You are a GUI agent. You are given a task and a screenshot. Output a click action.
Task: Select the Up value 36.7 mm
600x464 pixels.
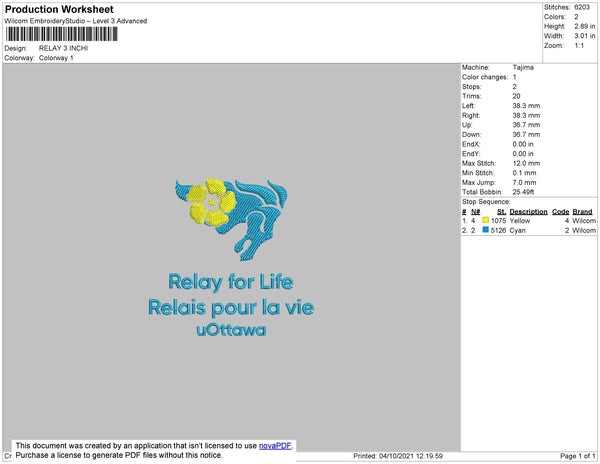click(x=527, y=125)
